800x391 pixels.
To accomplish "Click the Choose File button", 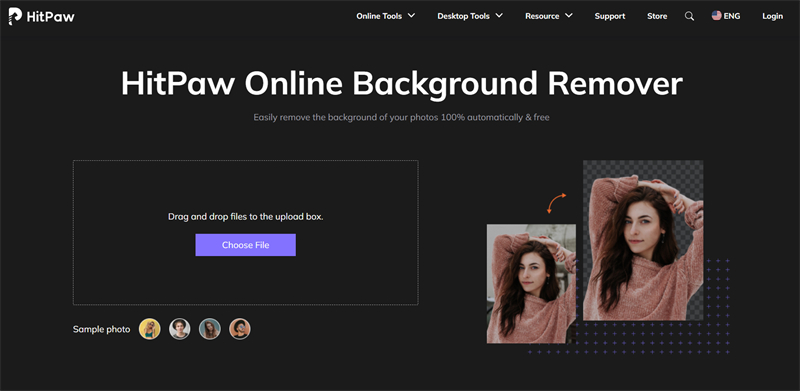I will pyautogui.click(x=245, y=245).
